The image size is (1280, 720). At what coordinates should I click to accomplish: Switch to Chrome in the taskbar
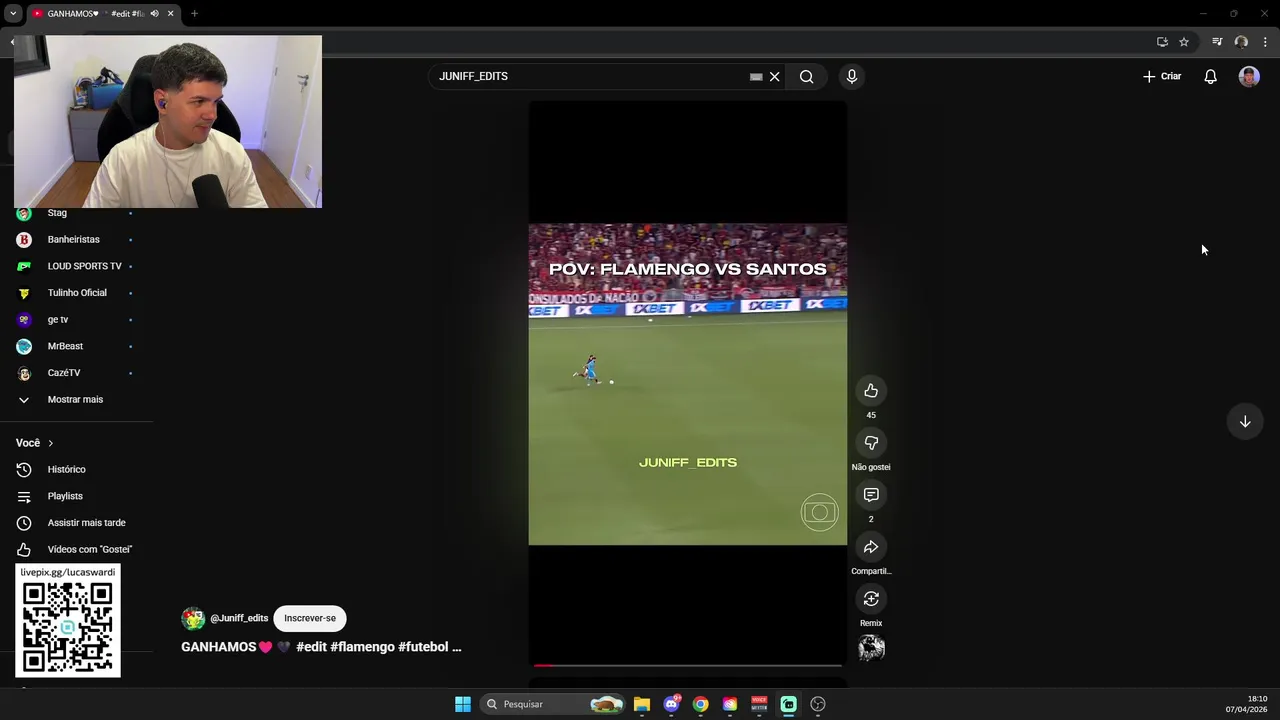701,704
